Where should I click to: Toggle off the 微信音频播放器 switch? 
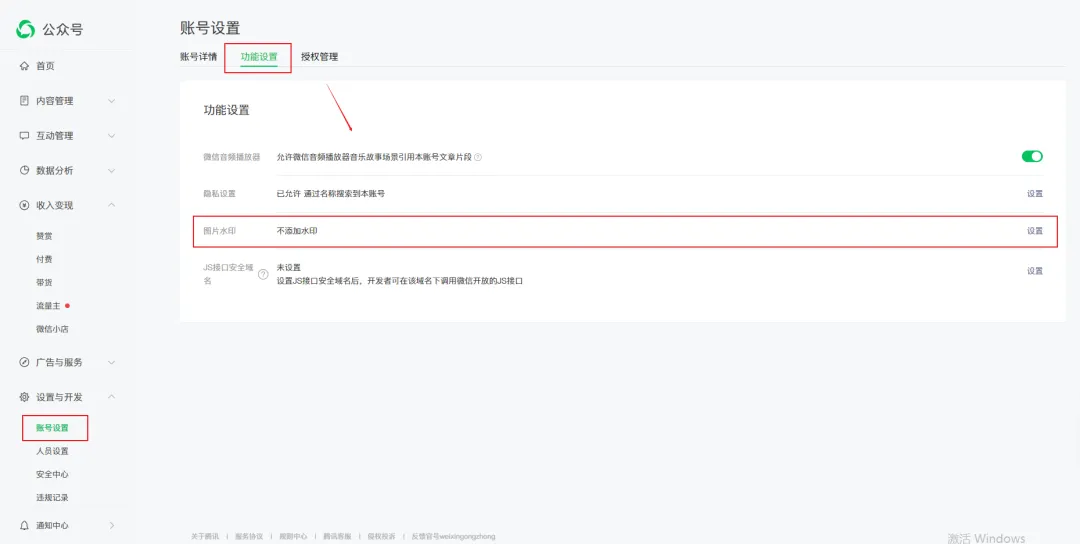1032,156
